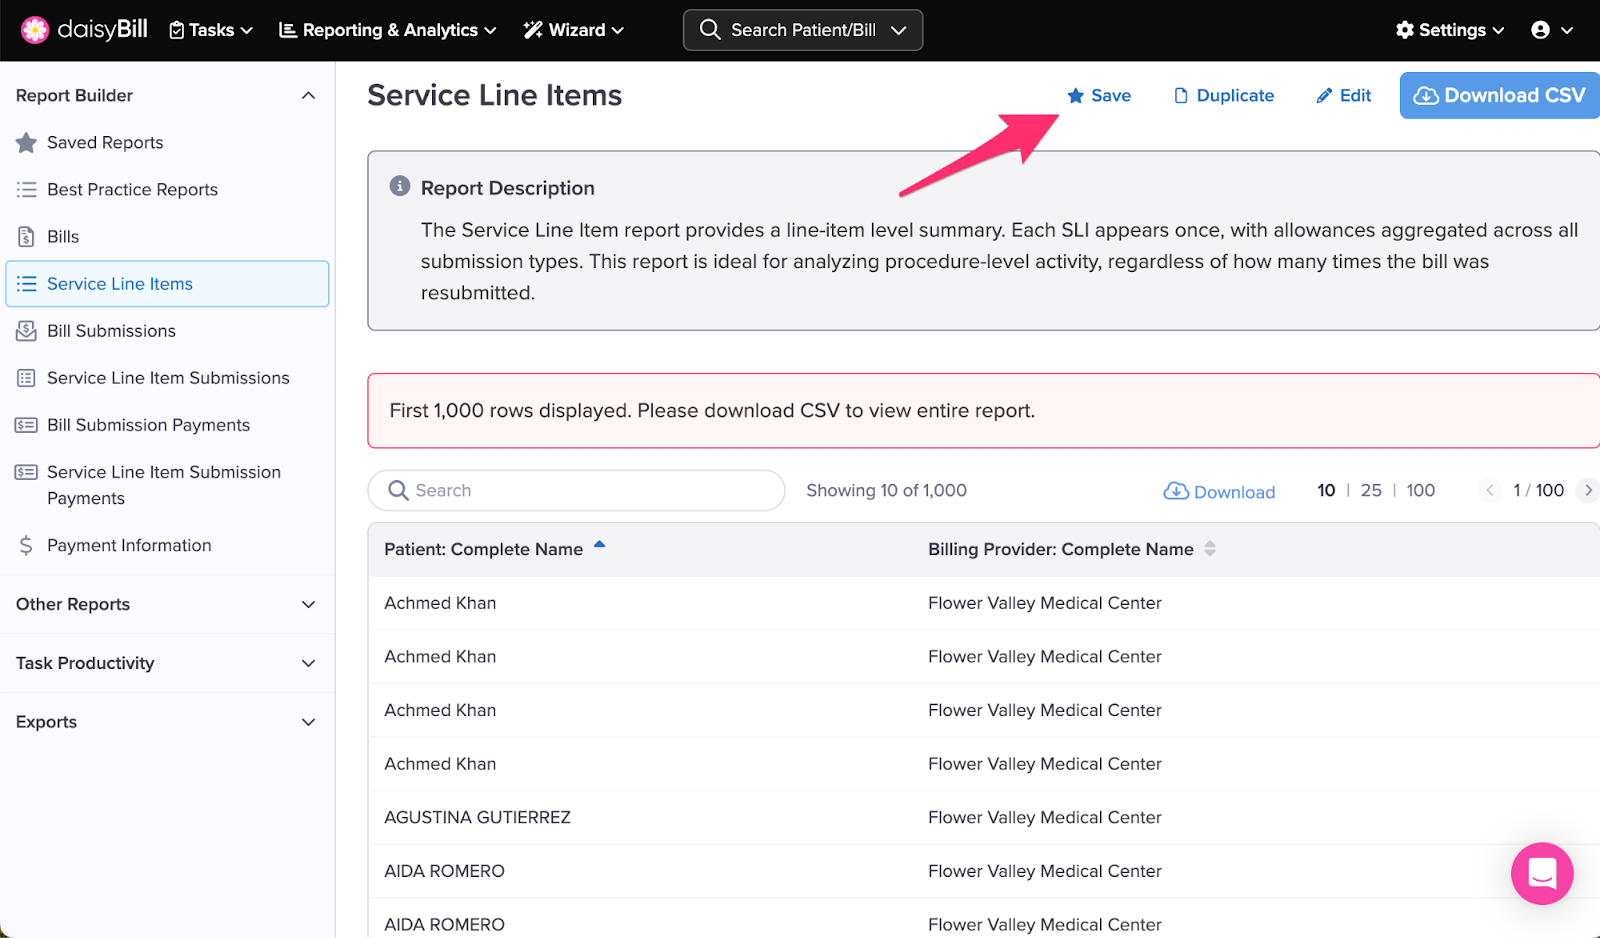Sort by Billing Provider: Complete Name column

(x=1060, y=549)
